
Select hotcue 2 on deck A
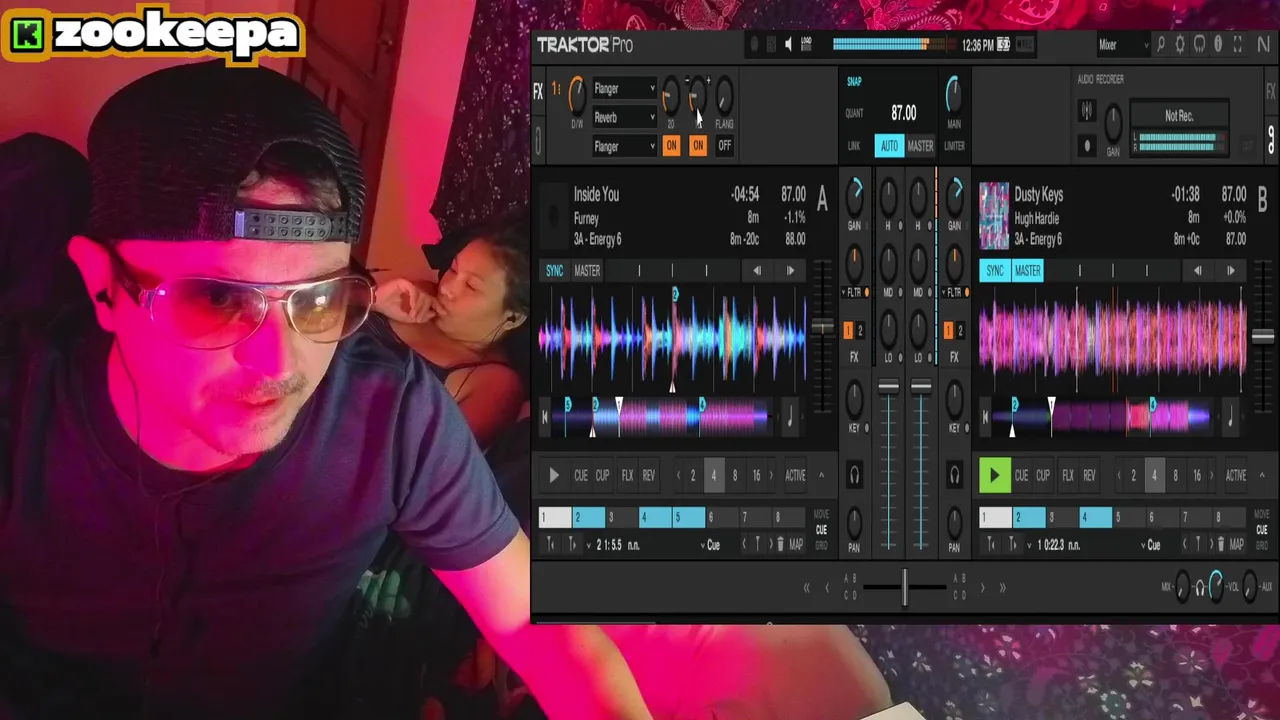589,517
